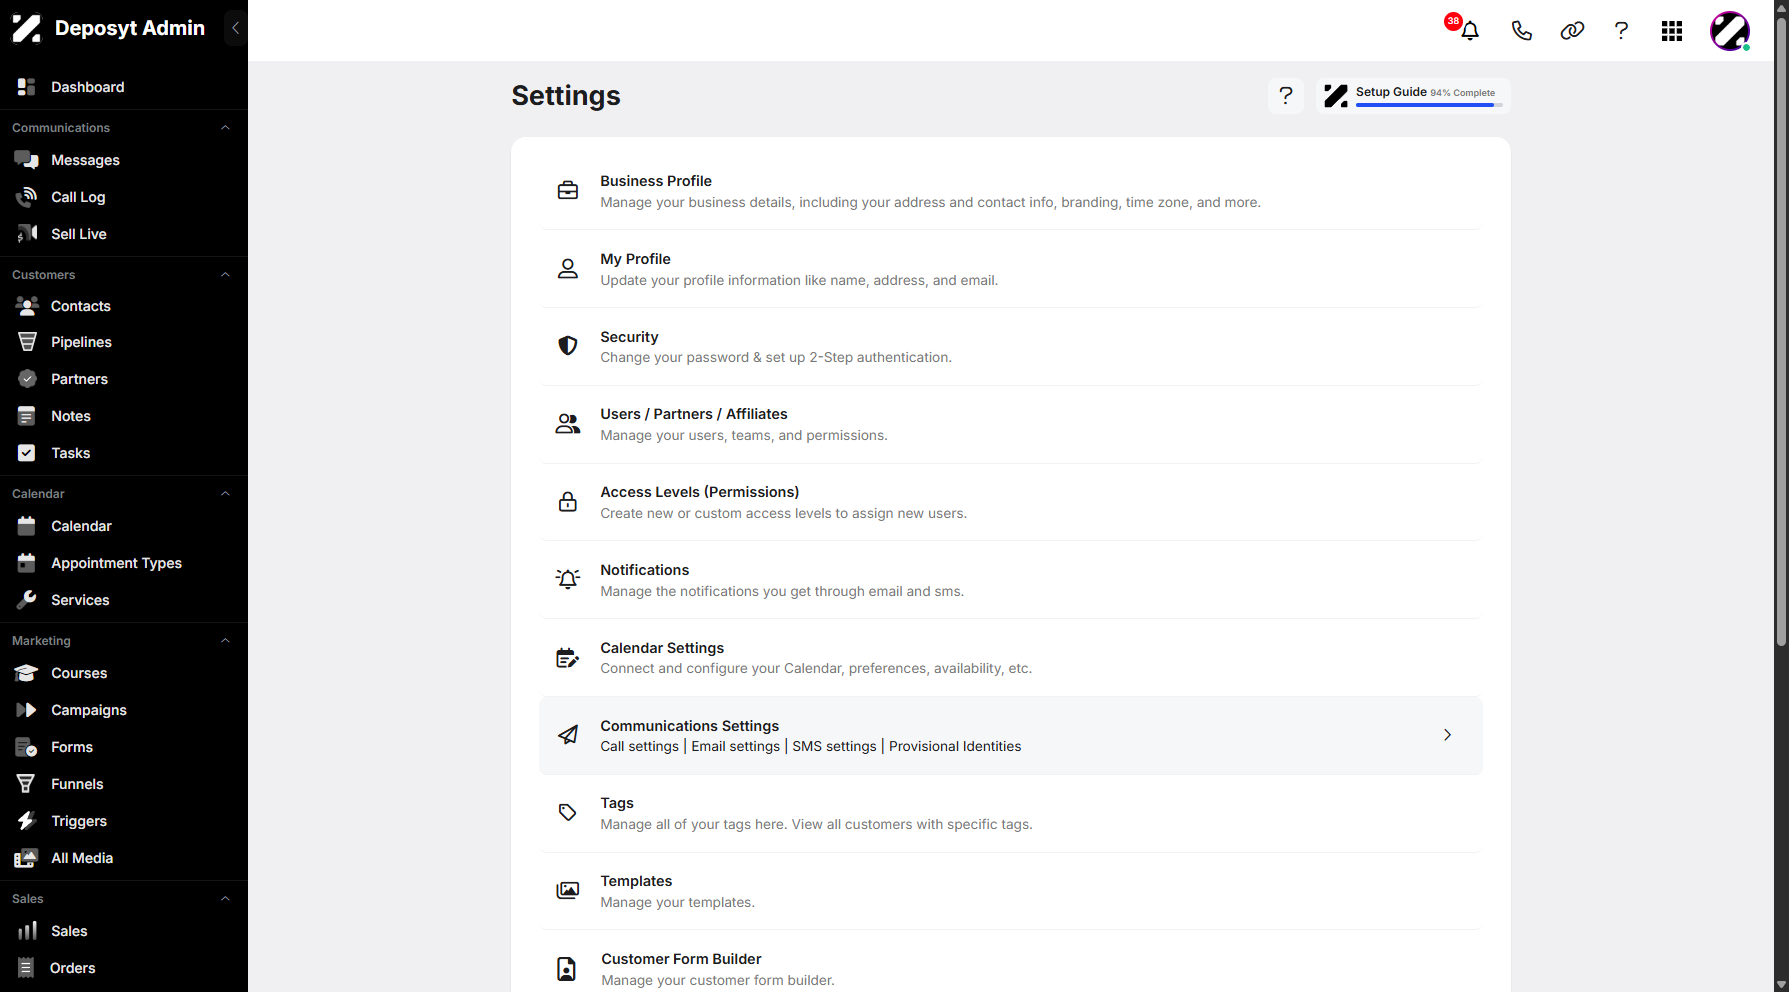Click the Templates image icon
Screen dimensions: 1789x992
(x=568, y=890)
